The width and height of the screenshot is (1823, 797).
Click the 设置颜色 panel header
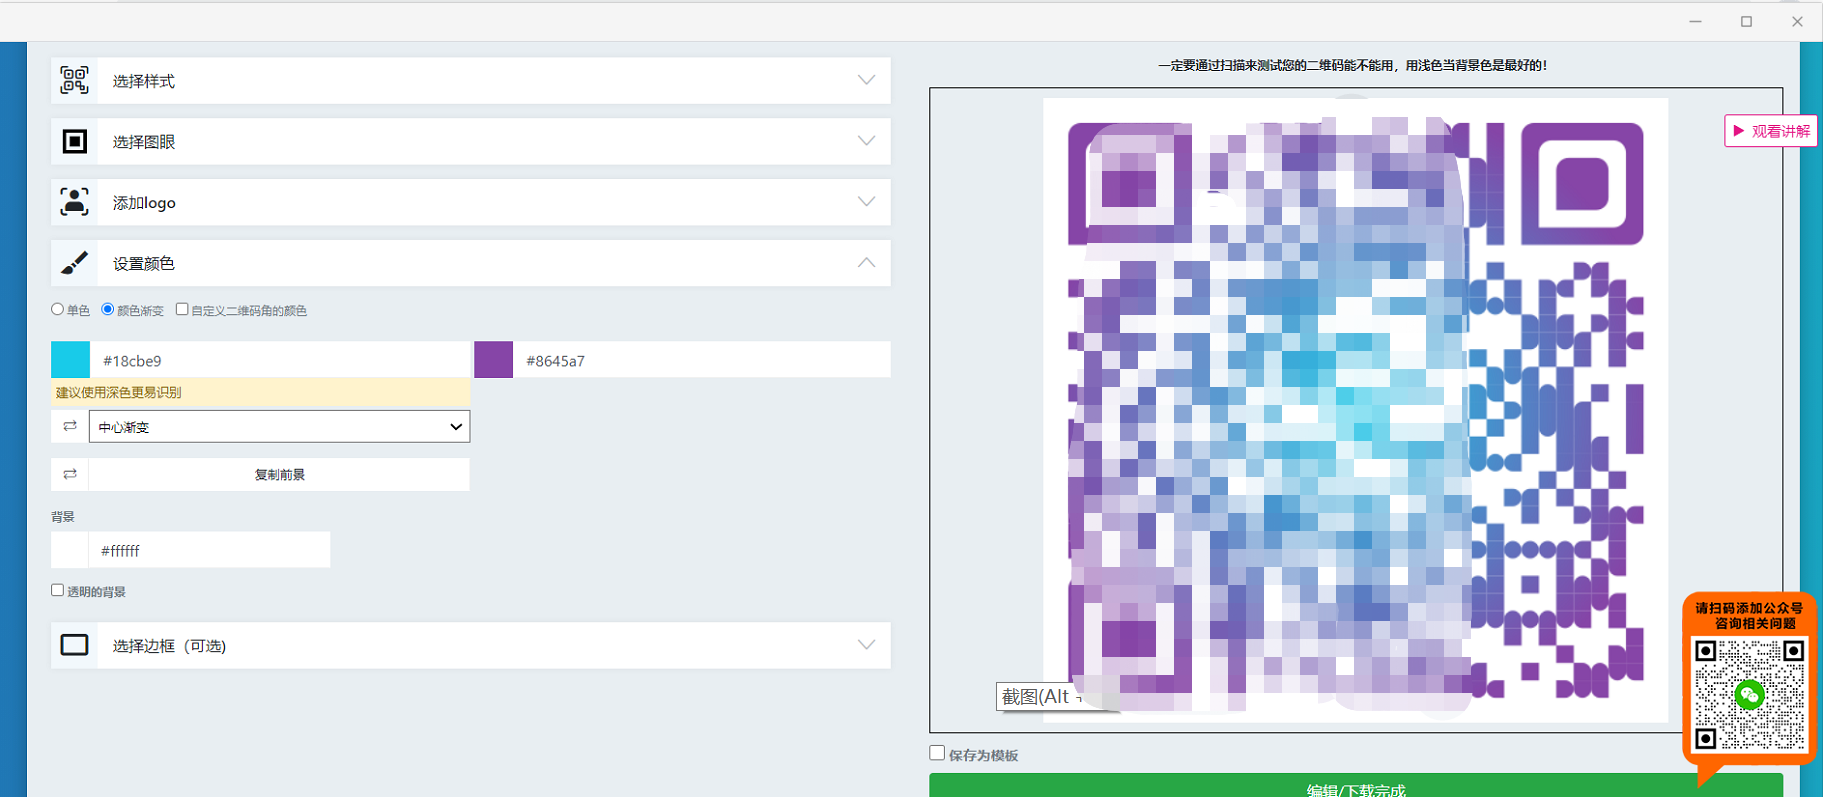coord(470,263)
